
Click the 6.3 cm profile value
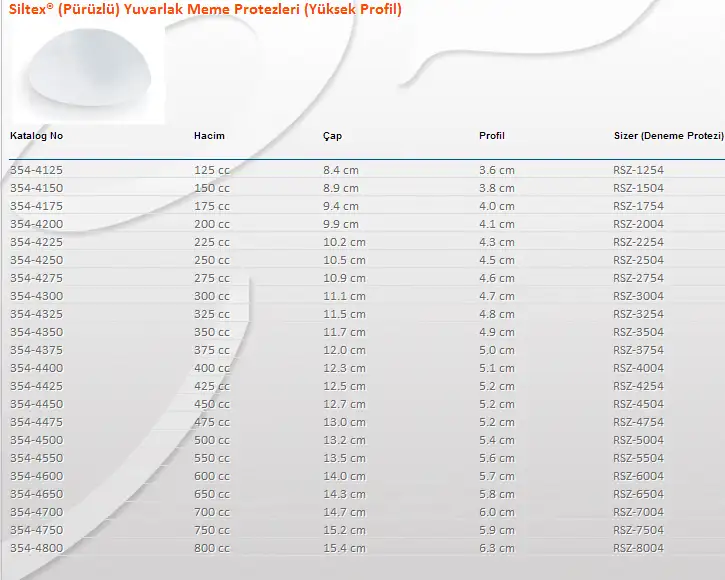[496, 548]
